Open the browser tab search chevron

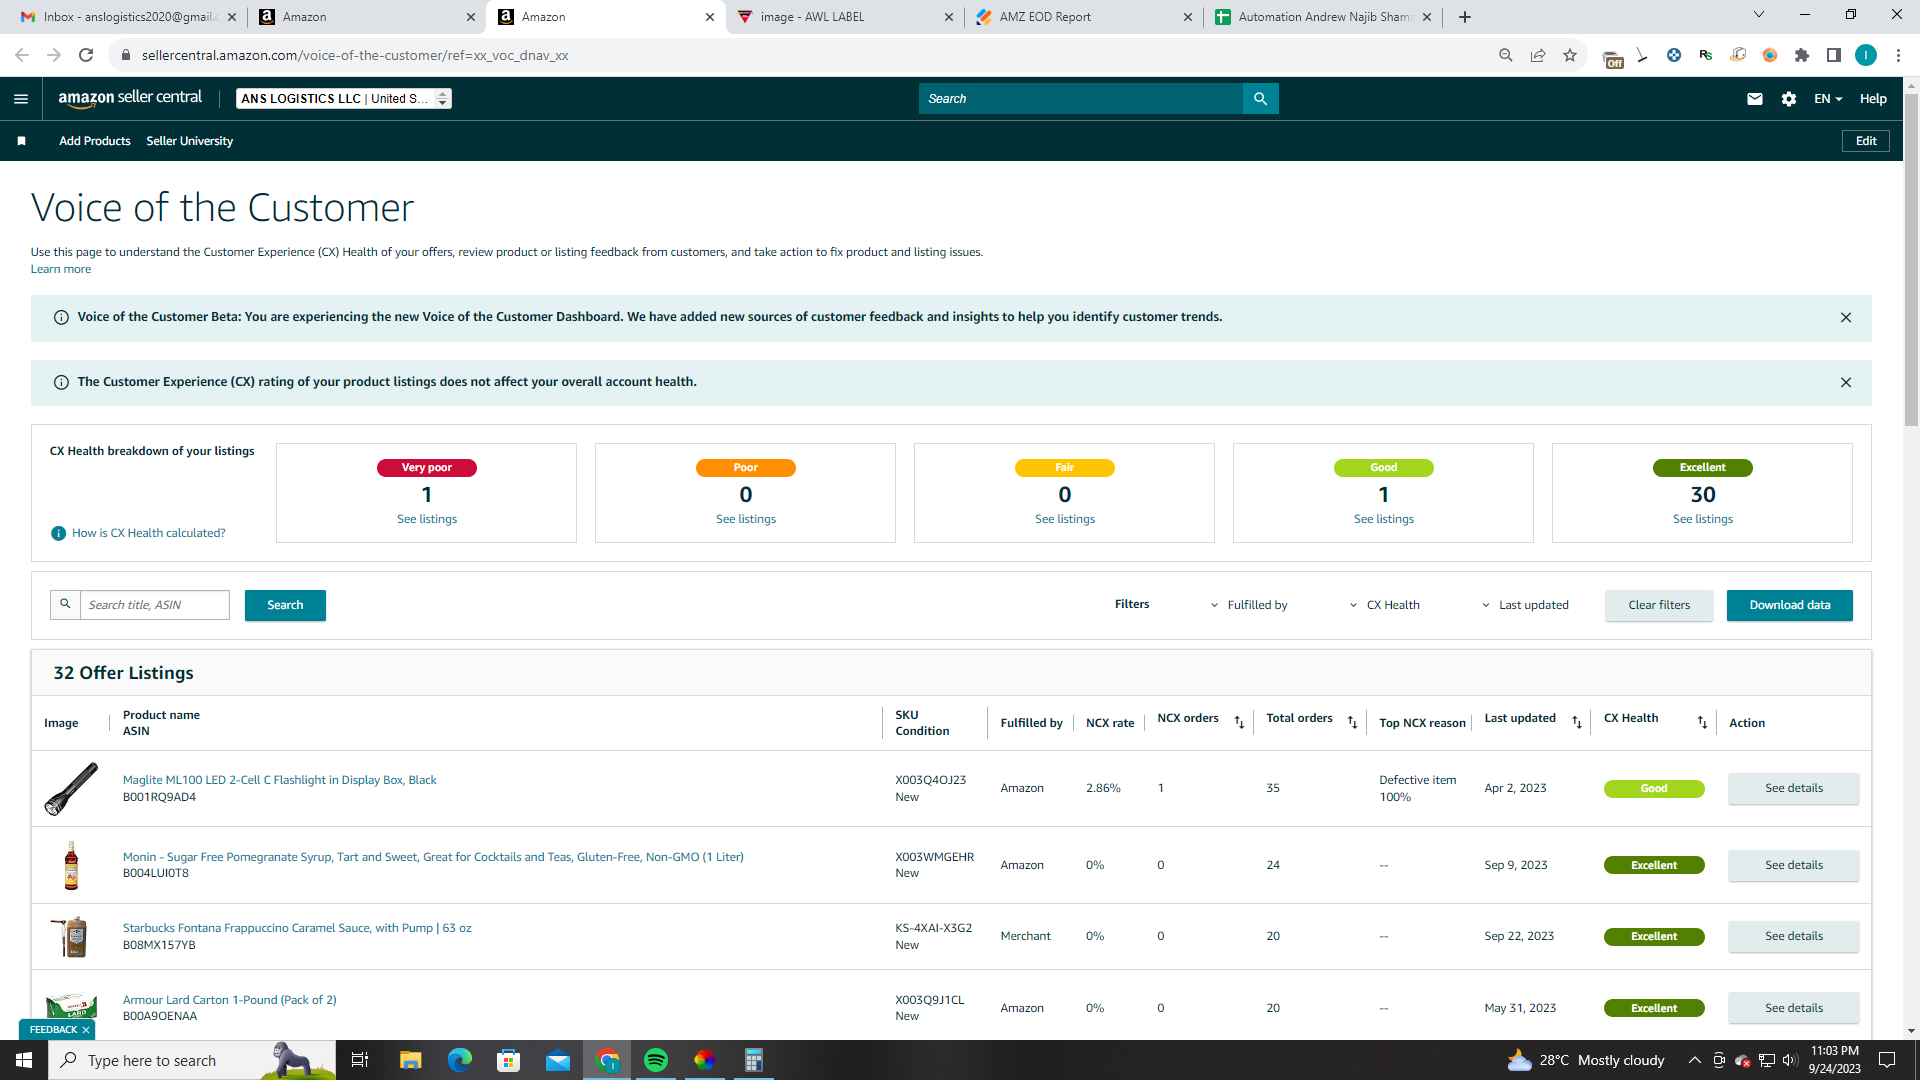click(x=1759, y=15)
